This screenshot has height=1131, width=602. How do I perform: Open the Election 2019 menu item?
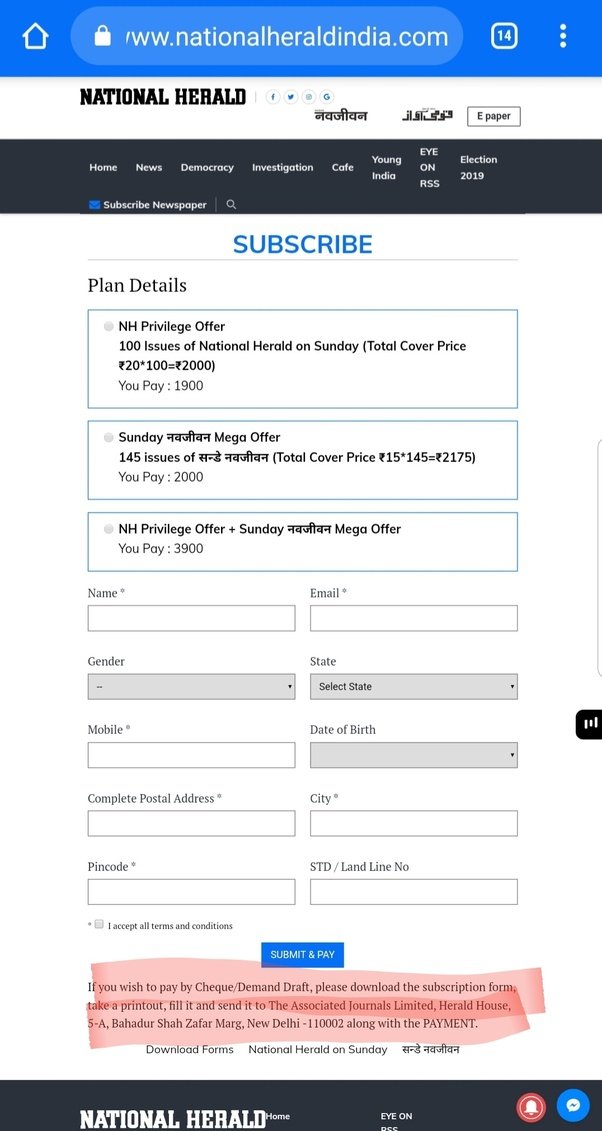(478, 167)
